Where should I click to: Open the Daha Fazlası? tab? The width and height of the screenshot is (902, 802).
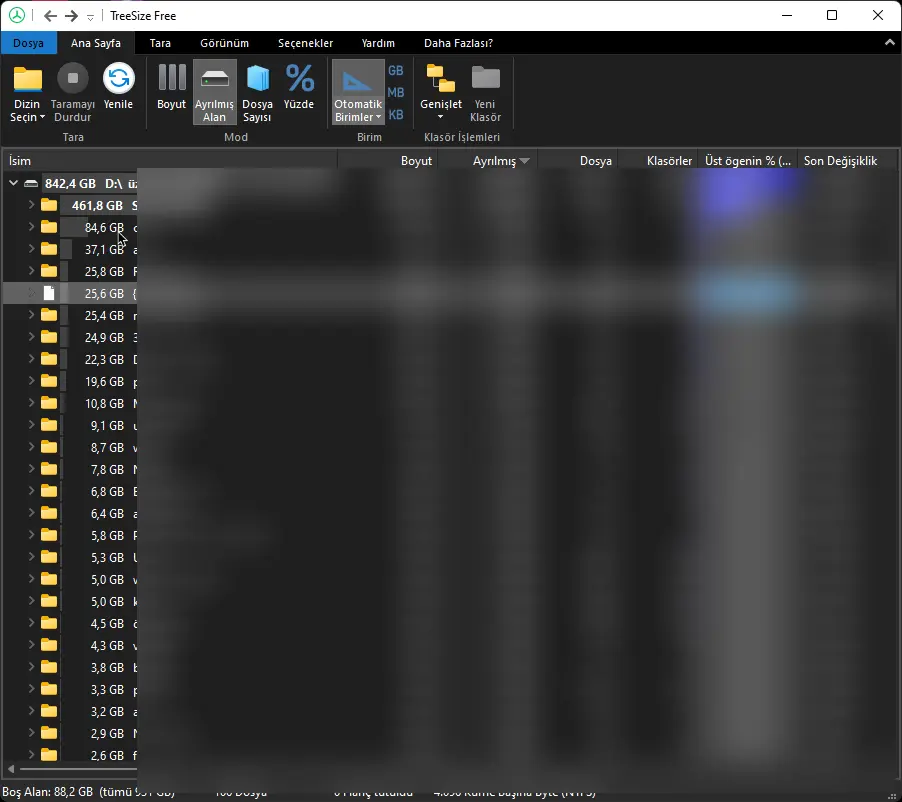[458, 43]
